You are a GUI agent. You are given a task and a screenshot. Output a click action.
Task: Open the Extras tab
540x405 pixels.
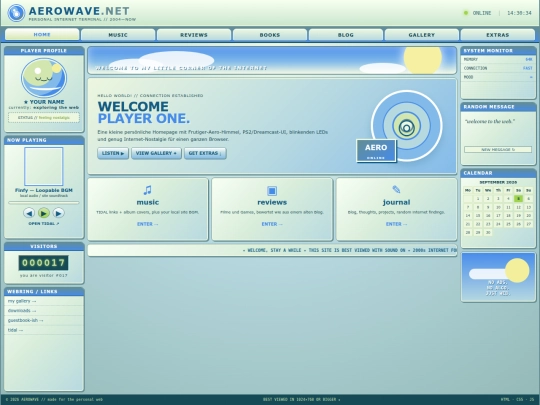click(x=498, y=35)
